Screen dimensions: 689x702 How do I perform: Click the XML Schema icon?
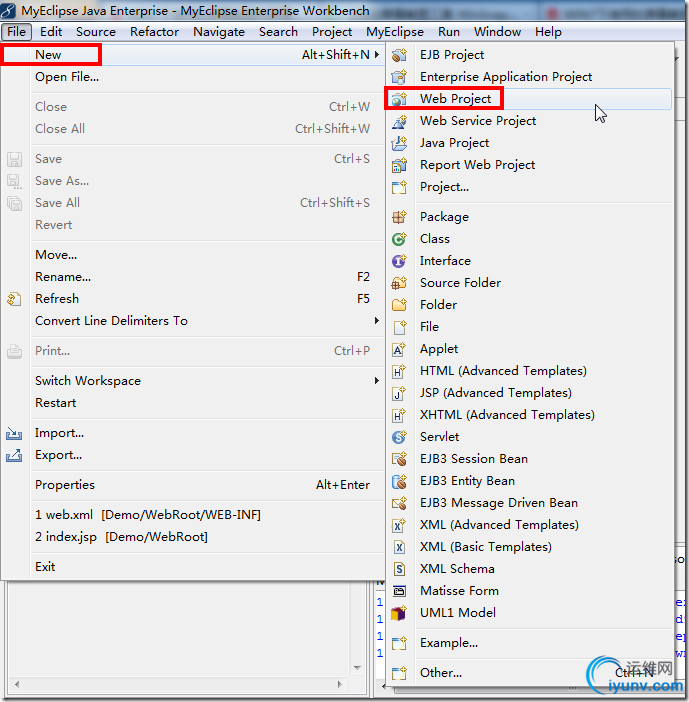click(399, 569)
